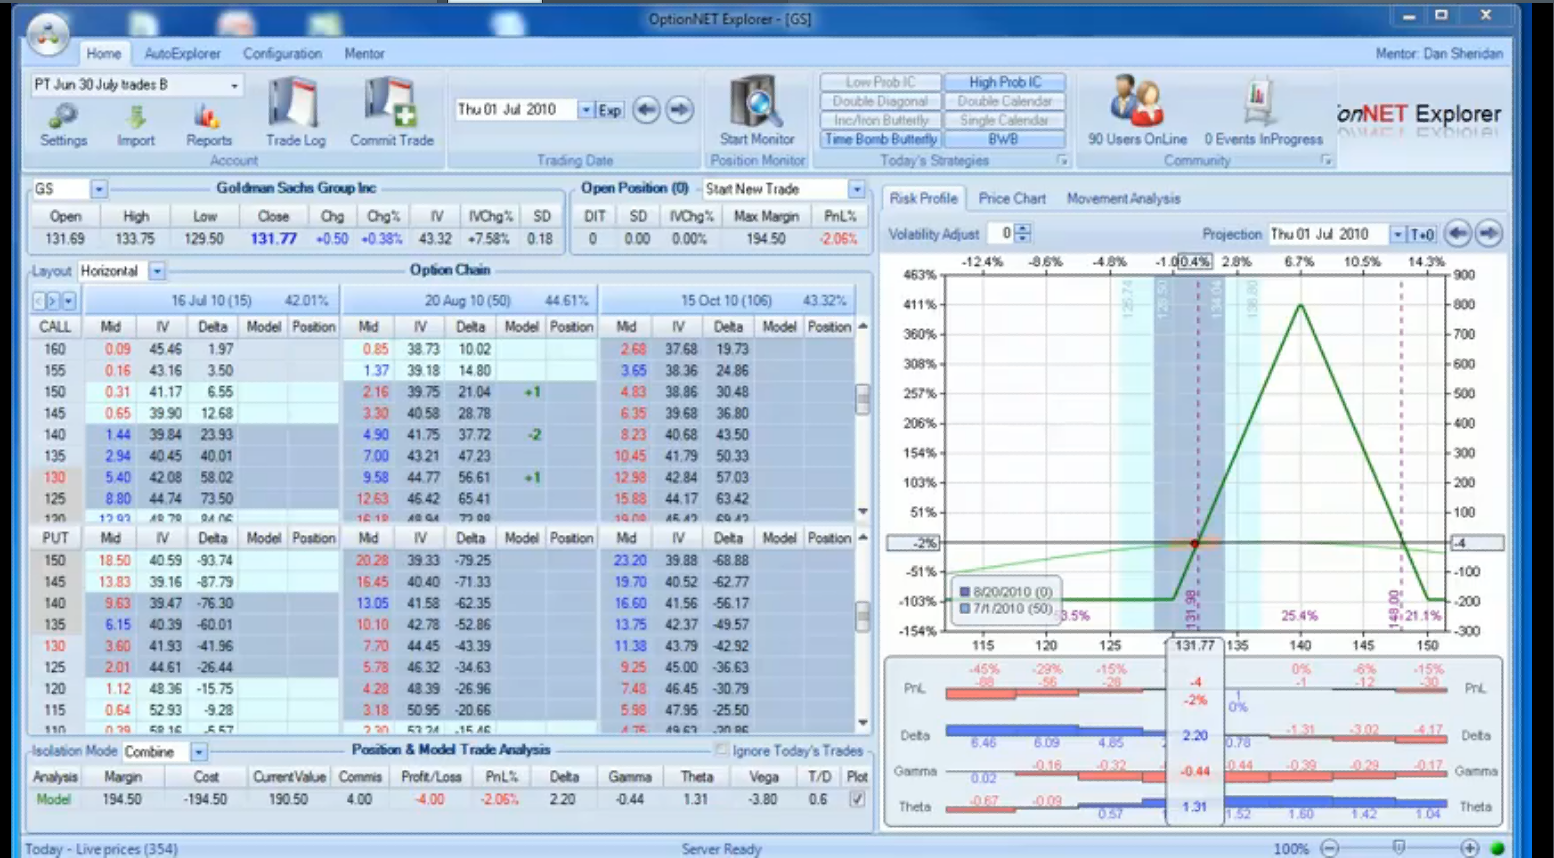Step projection date forward with arrow
This screenshot has height=858, width=1554.
pyautogui.click(x=1489, y=234)
